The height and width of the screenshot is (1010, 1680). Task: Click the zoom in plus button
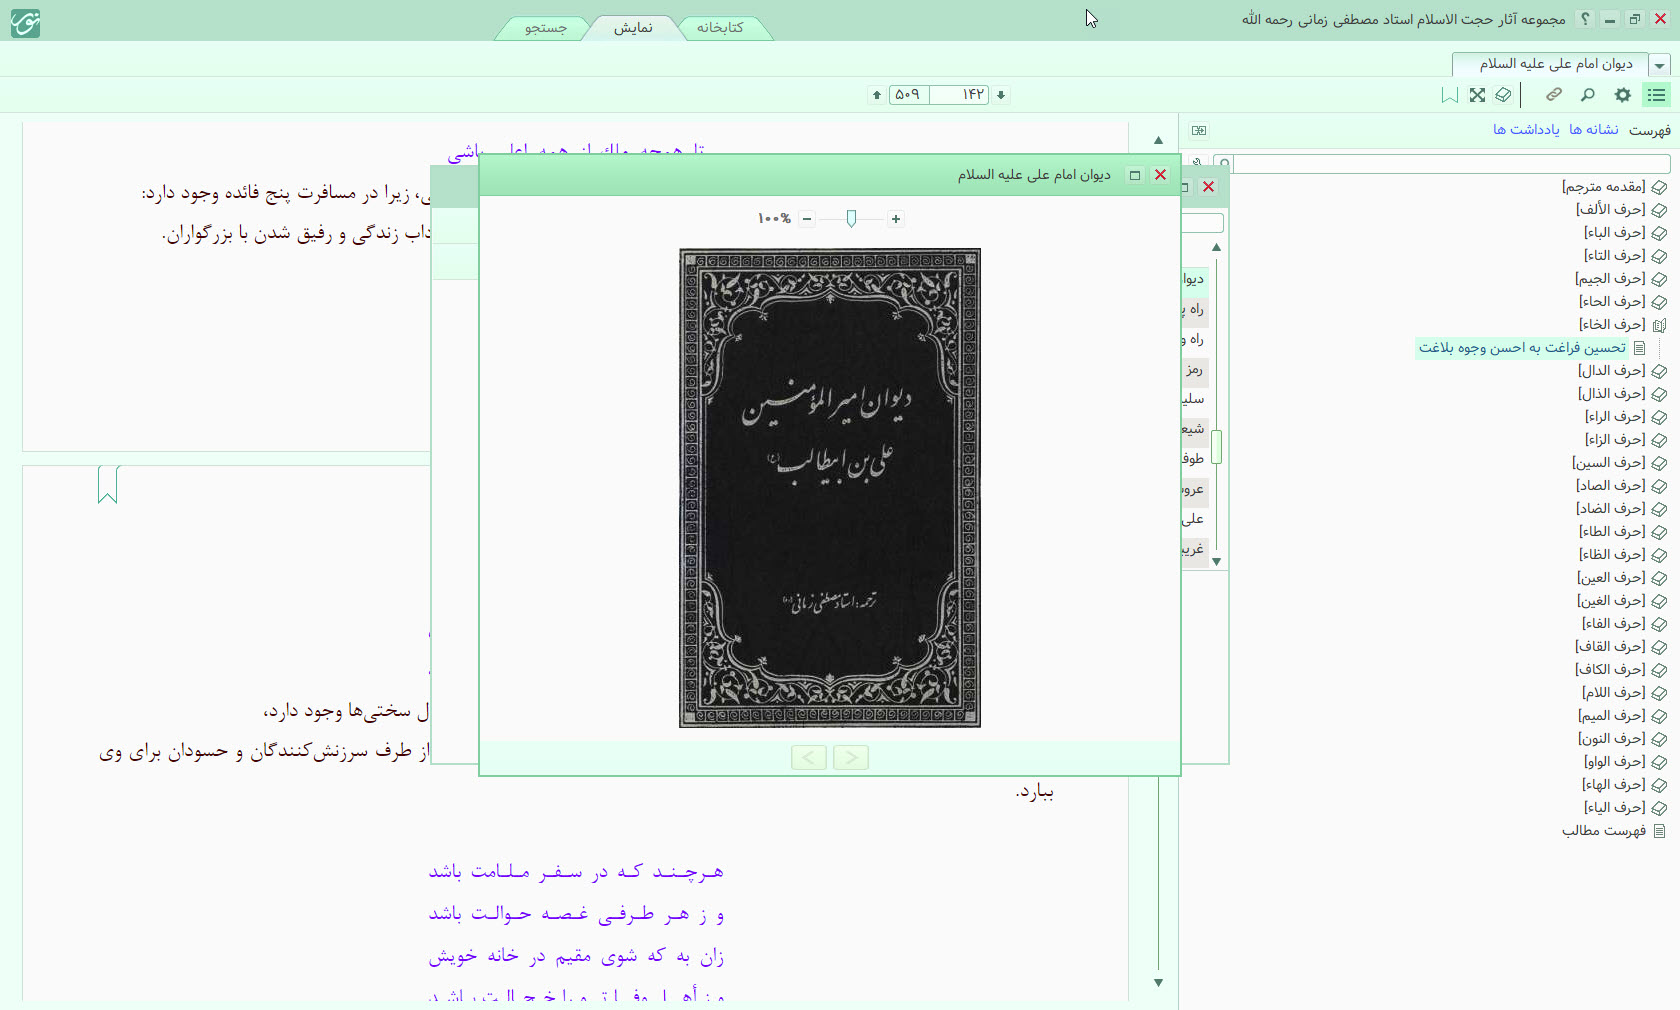896,219
